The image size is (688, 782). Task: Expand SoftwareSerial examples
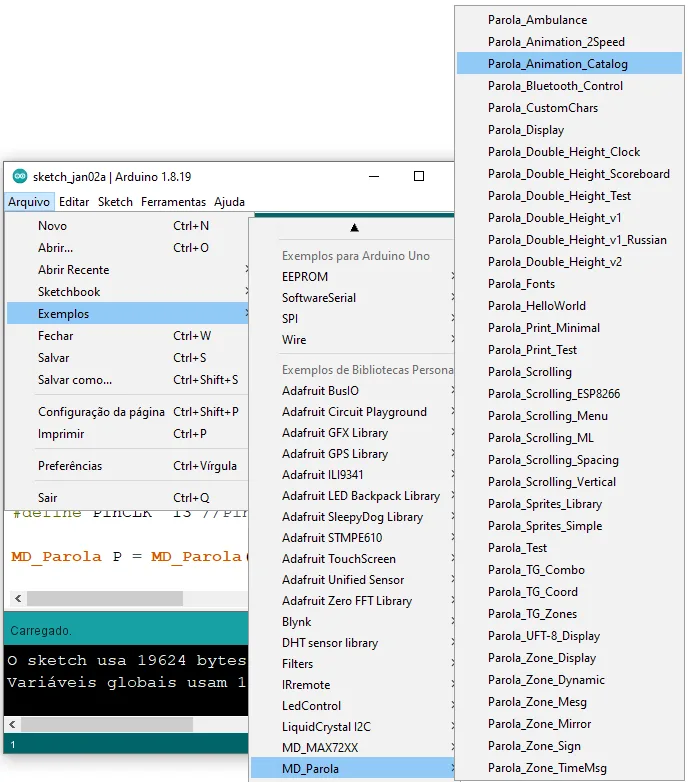click(352, 298)
